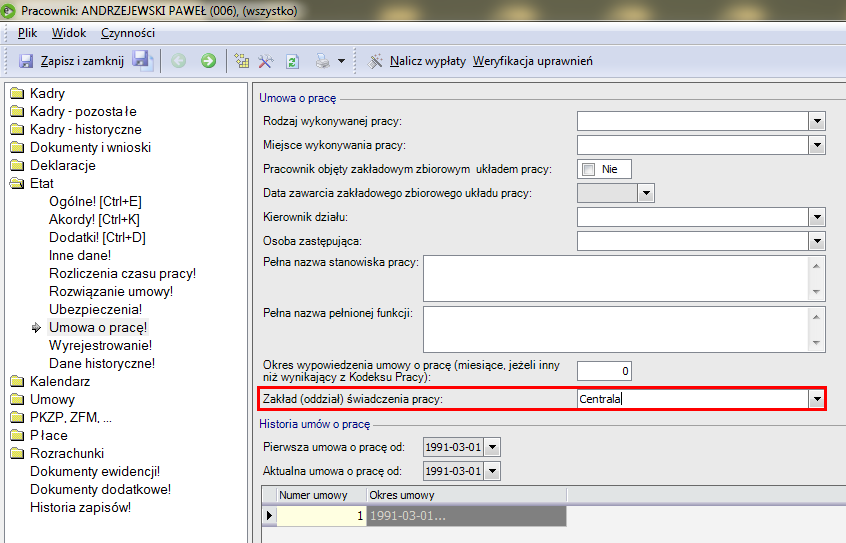
Task: Click the Okres umowy cell 1991-03-01...
Action: coord(467,515)
